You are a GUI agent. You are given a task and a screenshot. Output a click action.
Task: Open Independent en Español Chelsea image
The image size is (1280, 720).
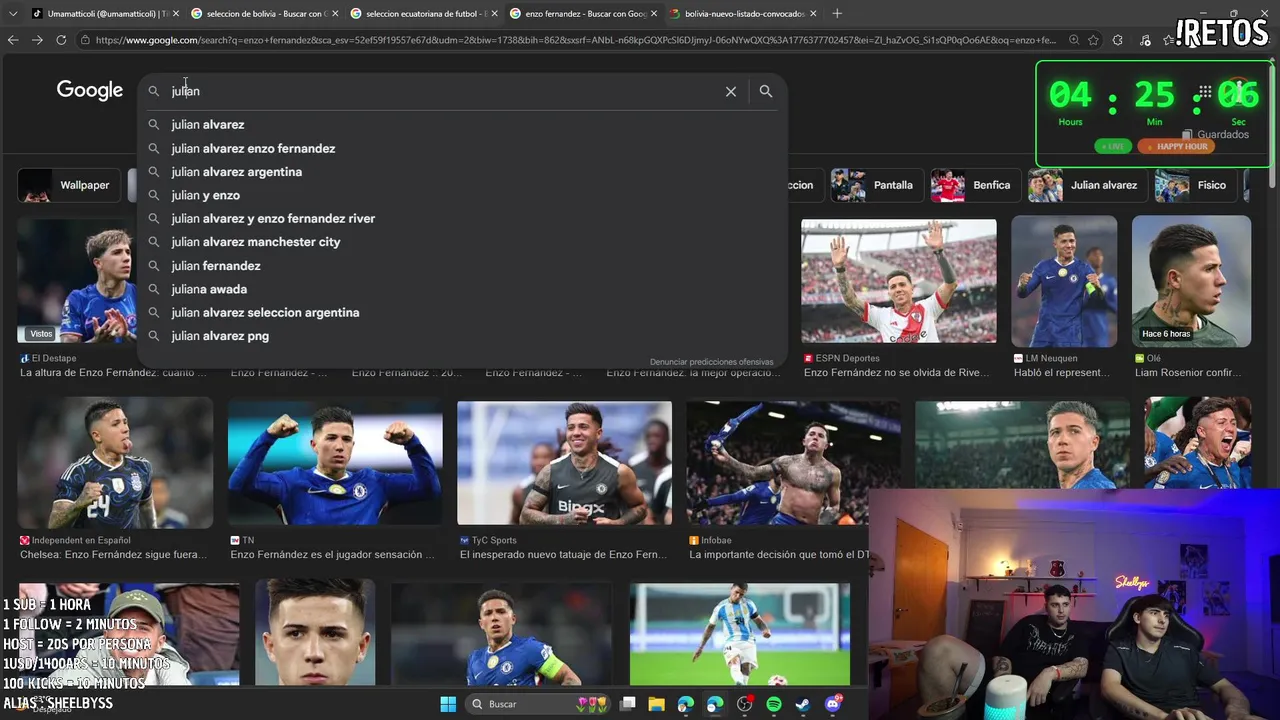(115, 463)
